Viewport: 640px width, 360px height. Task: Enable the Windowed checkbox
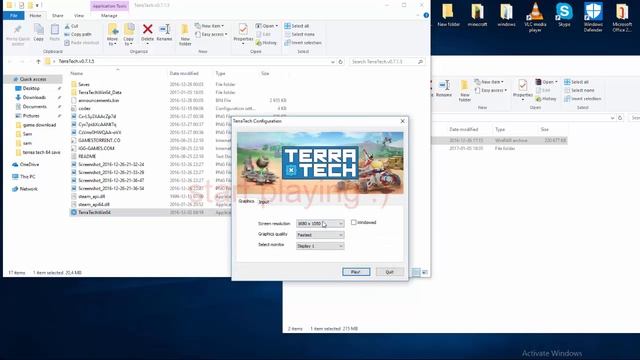pos(353,222)
